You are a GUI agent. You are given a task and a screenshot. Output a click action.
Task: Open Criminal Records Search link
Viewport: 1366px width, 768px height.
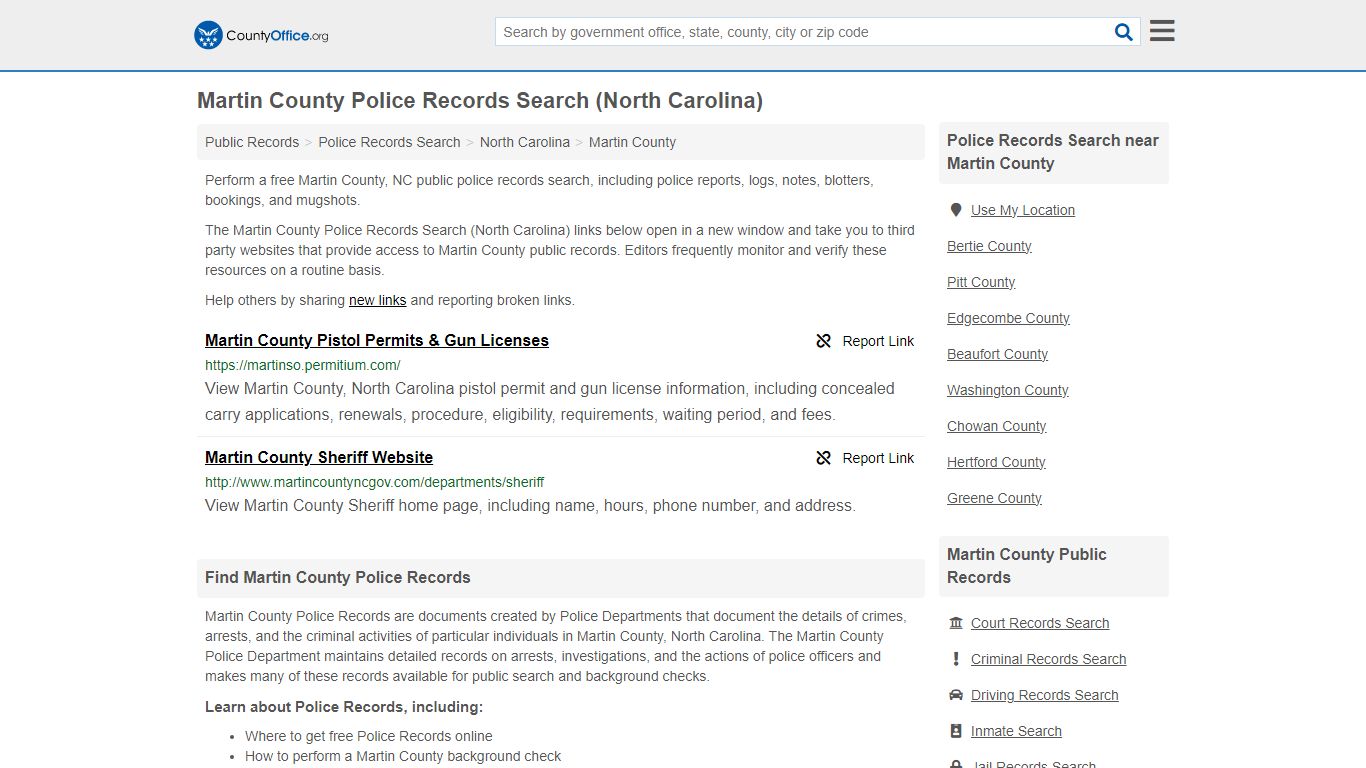tap(1048, 659)
